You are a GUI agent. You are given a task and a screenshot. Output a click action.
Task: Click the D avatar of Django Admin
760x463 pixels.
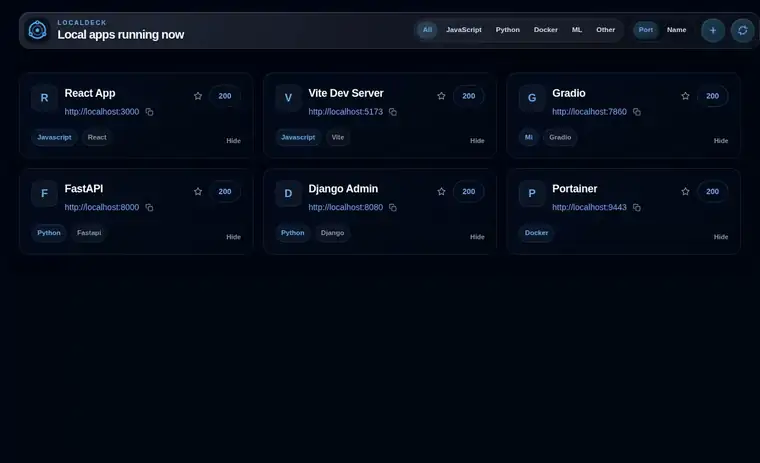288,193
